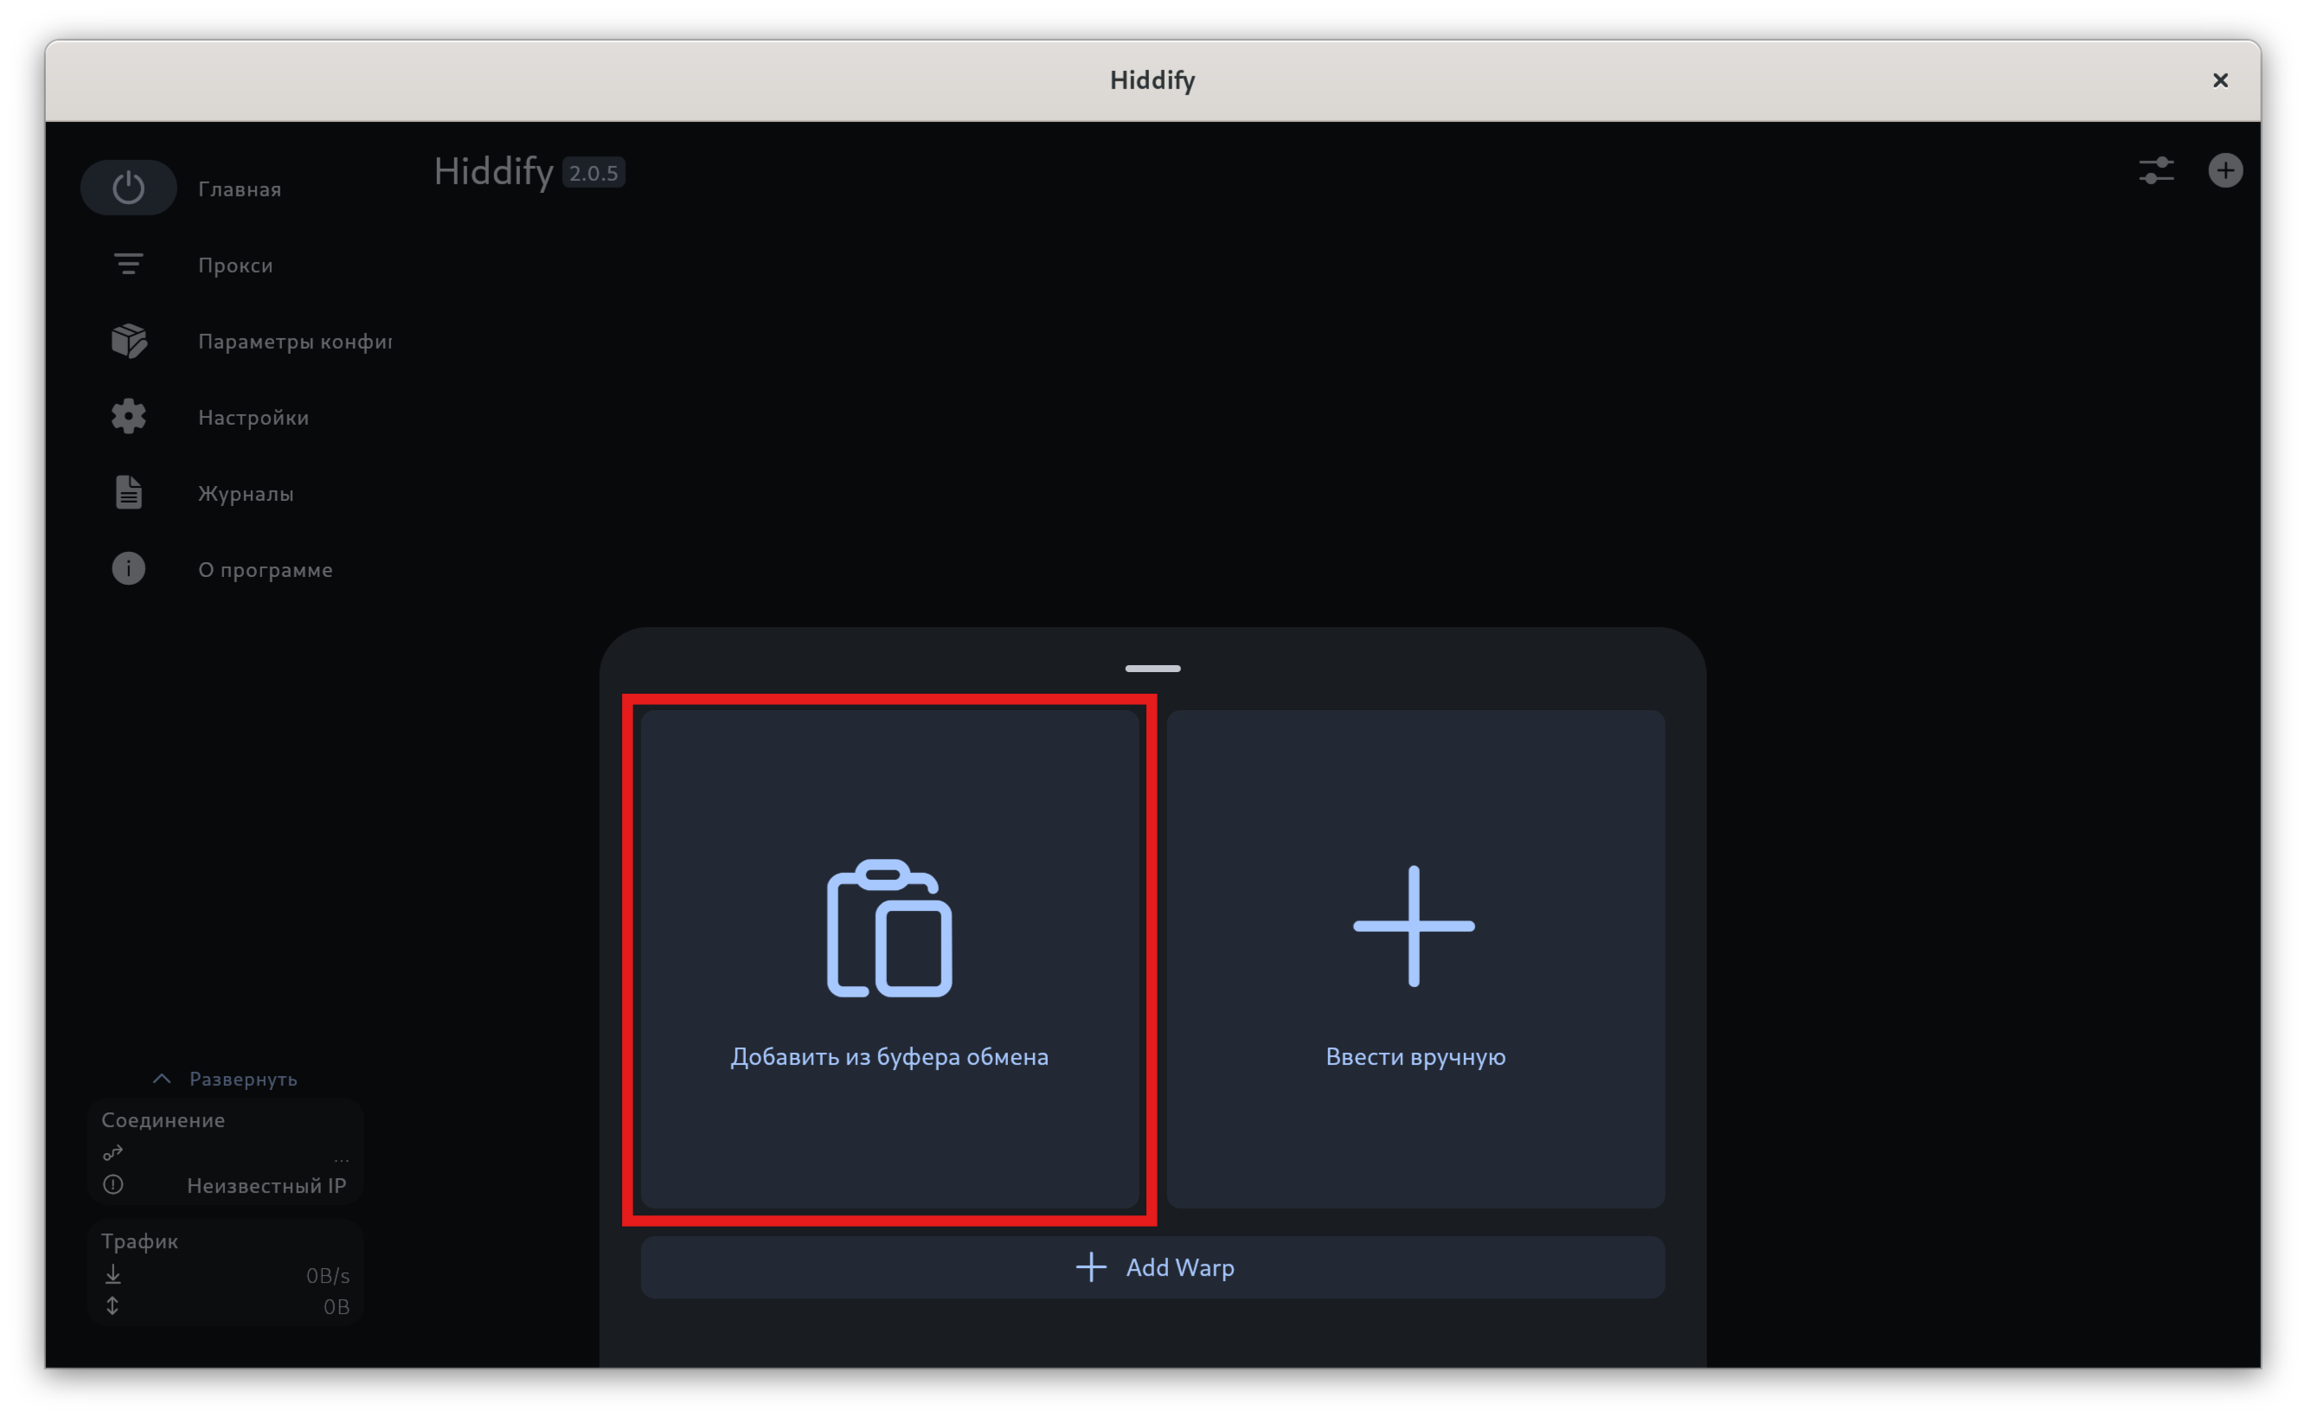2304x1416 pixels.
Task: Close the Hiddify window
Action: (2220, 80)
